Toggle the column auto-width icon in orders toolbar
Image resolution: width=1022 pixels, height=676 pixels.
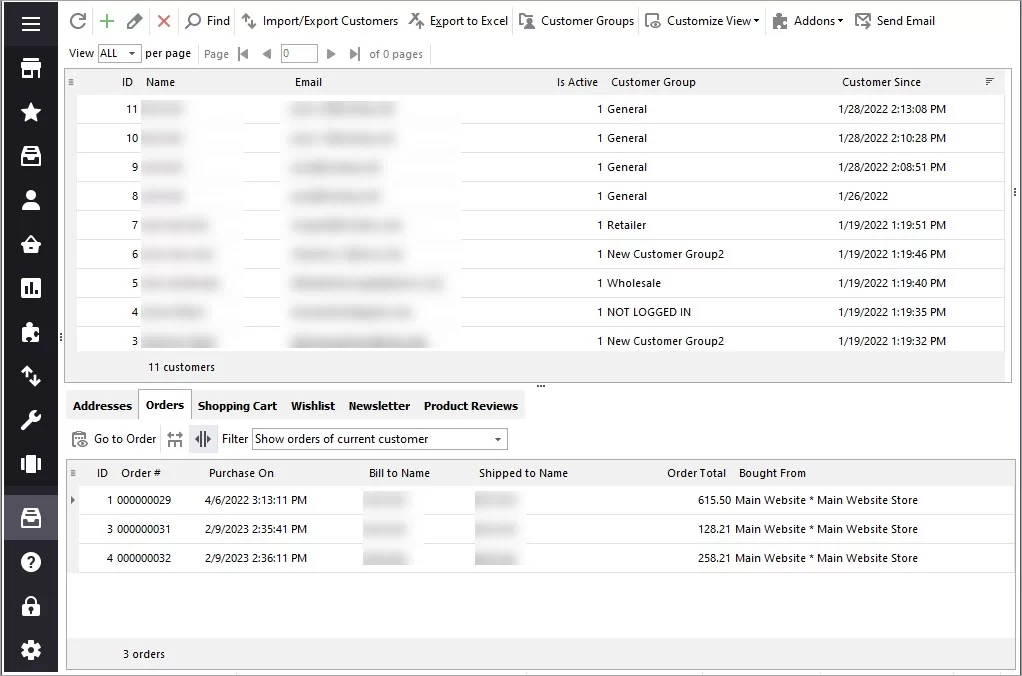click(x=203, y=439)
